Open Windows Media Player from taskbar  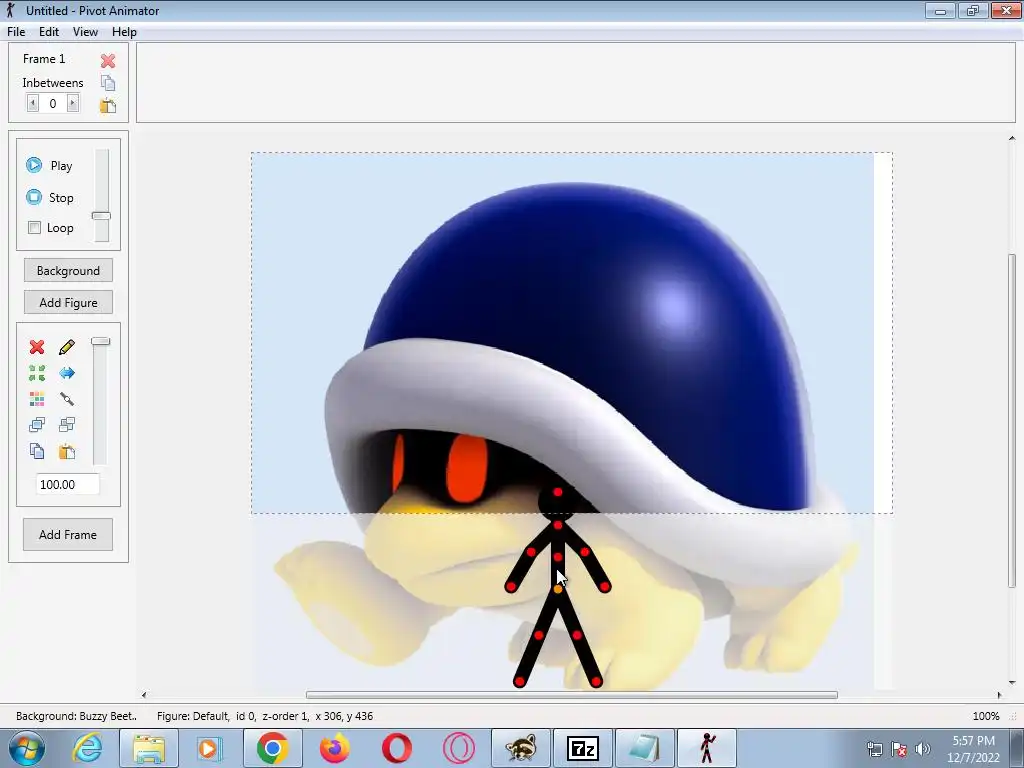tap(210, 748)
